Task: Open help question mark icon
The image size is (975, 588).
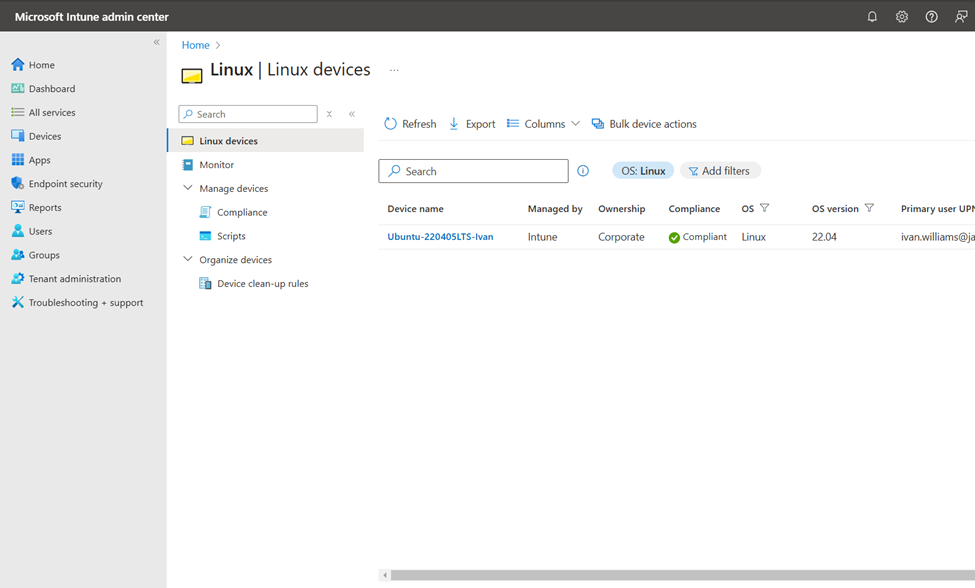Action: (x=931, y=17)
